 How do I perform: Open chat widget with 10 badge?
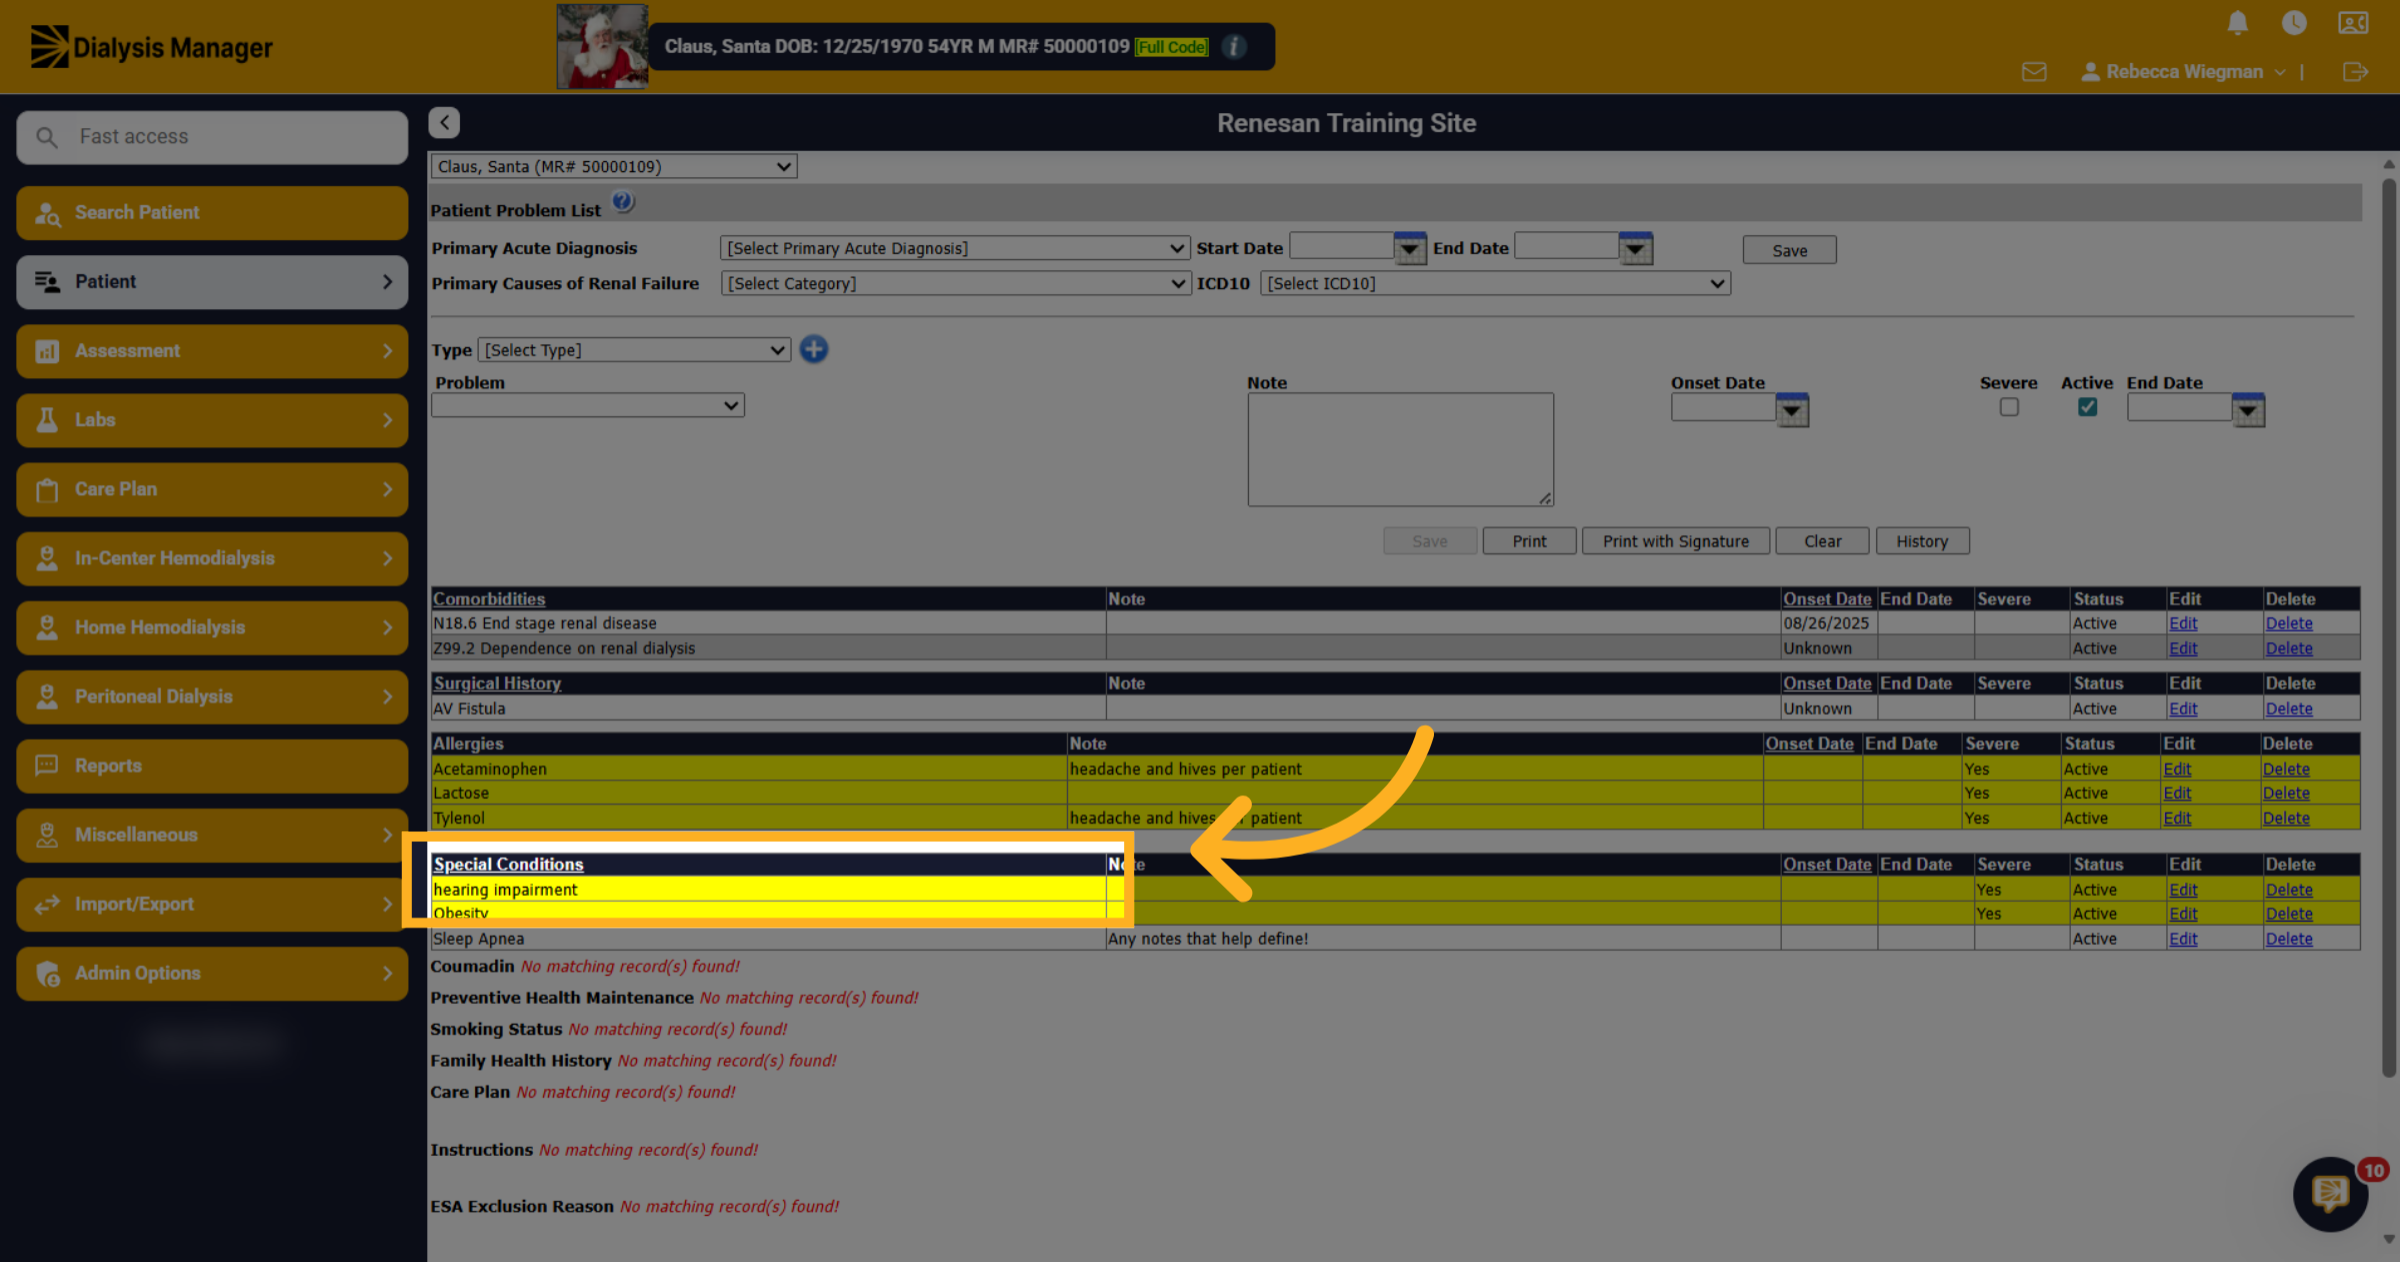coord(2331,1193)
